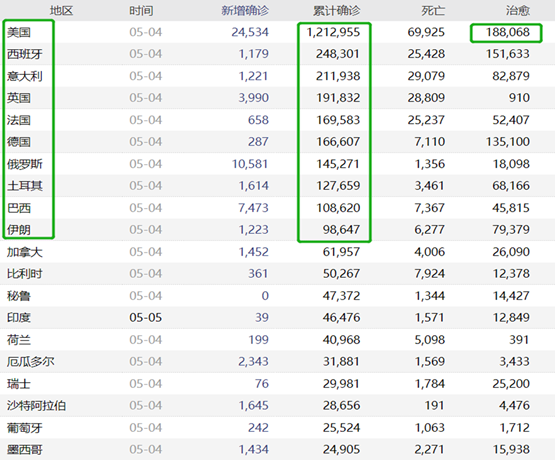Click India's date cell 05-05
This screenshot has height=460, width=555.
point(145,317)
